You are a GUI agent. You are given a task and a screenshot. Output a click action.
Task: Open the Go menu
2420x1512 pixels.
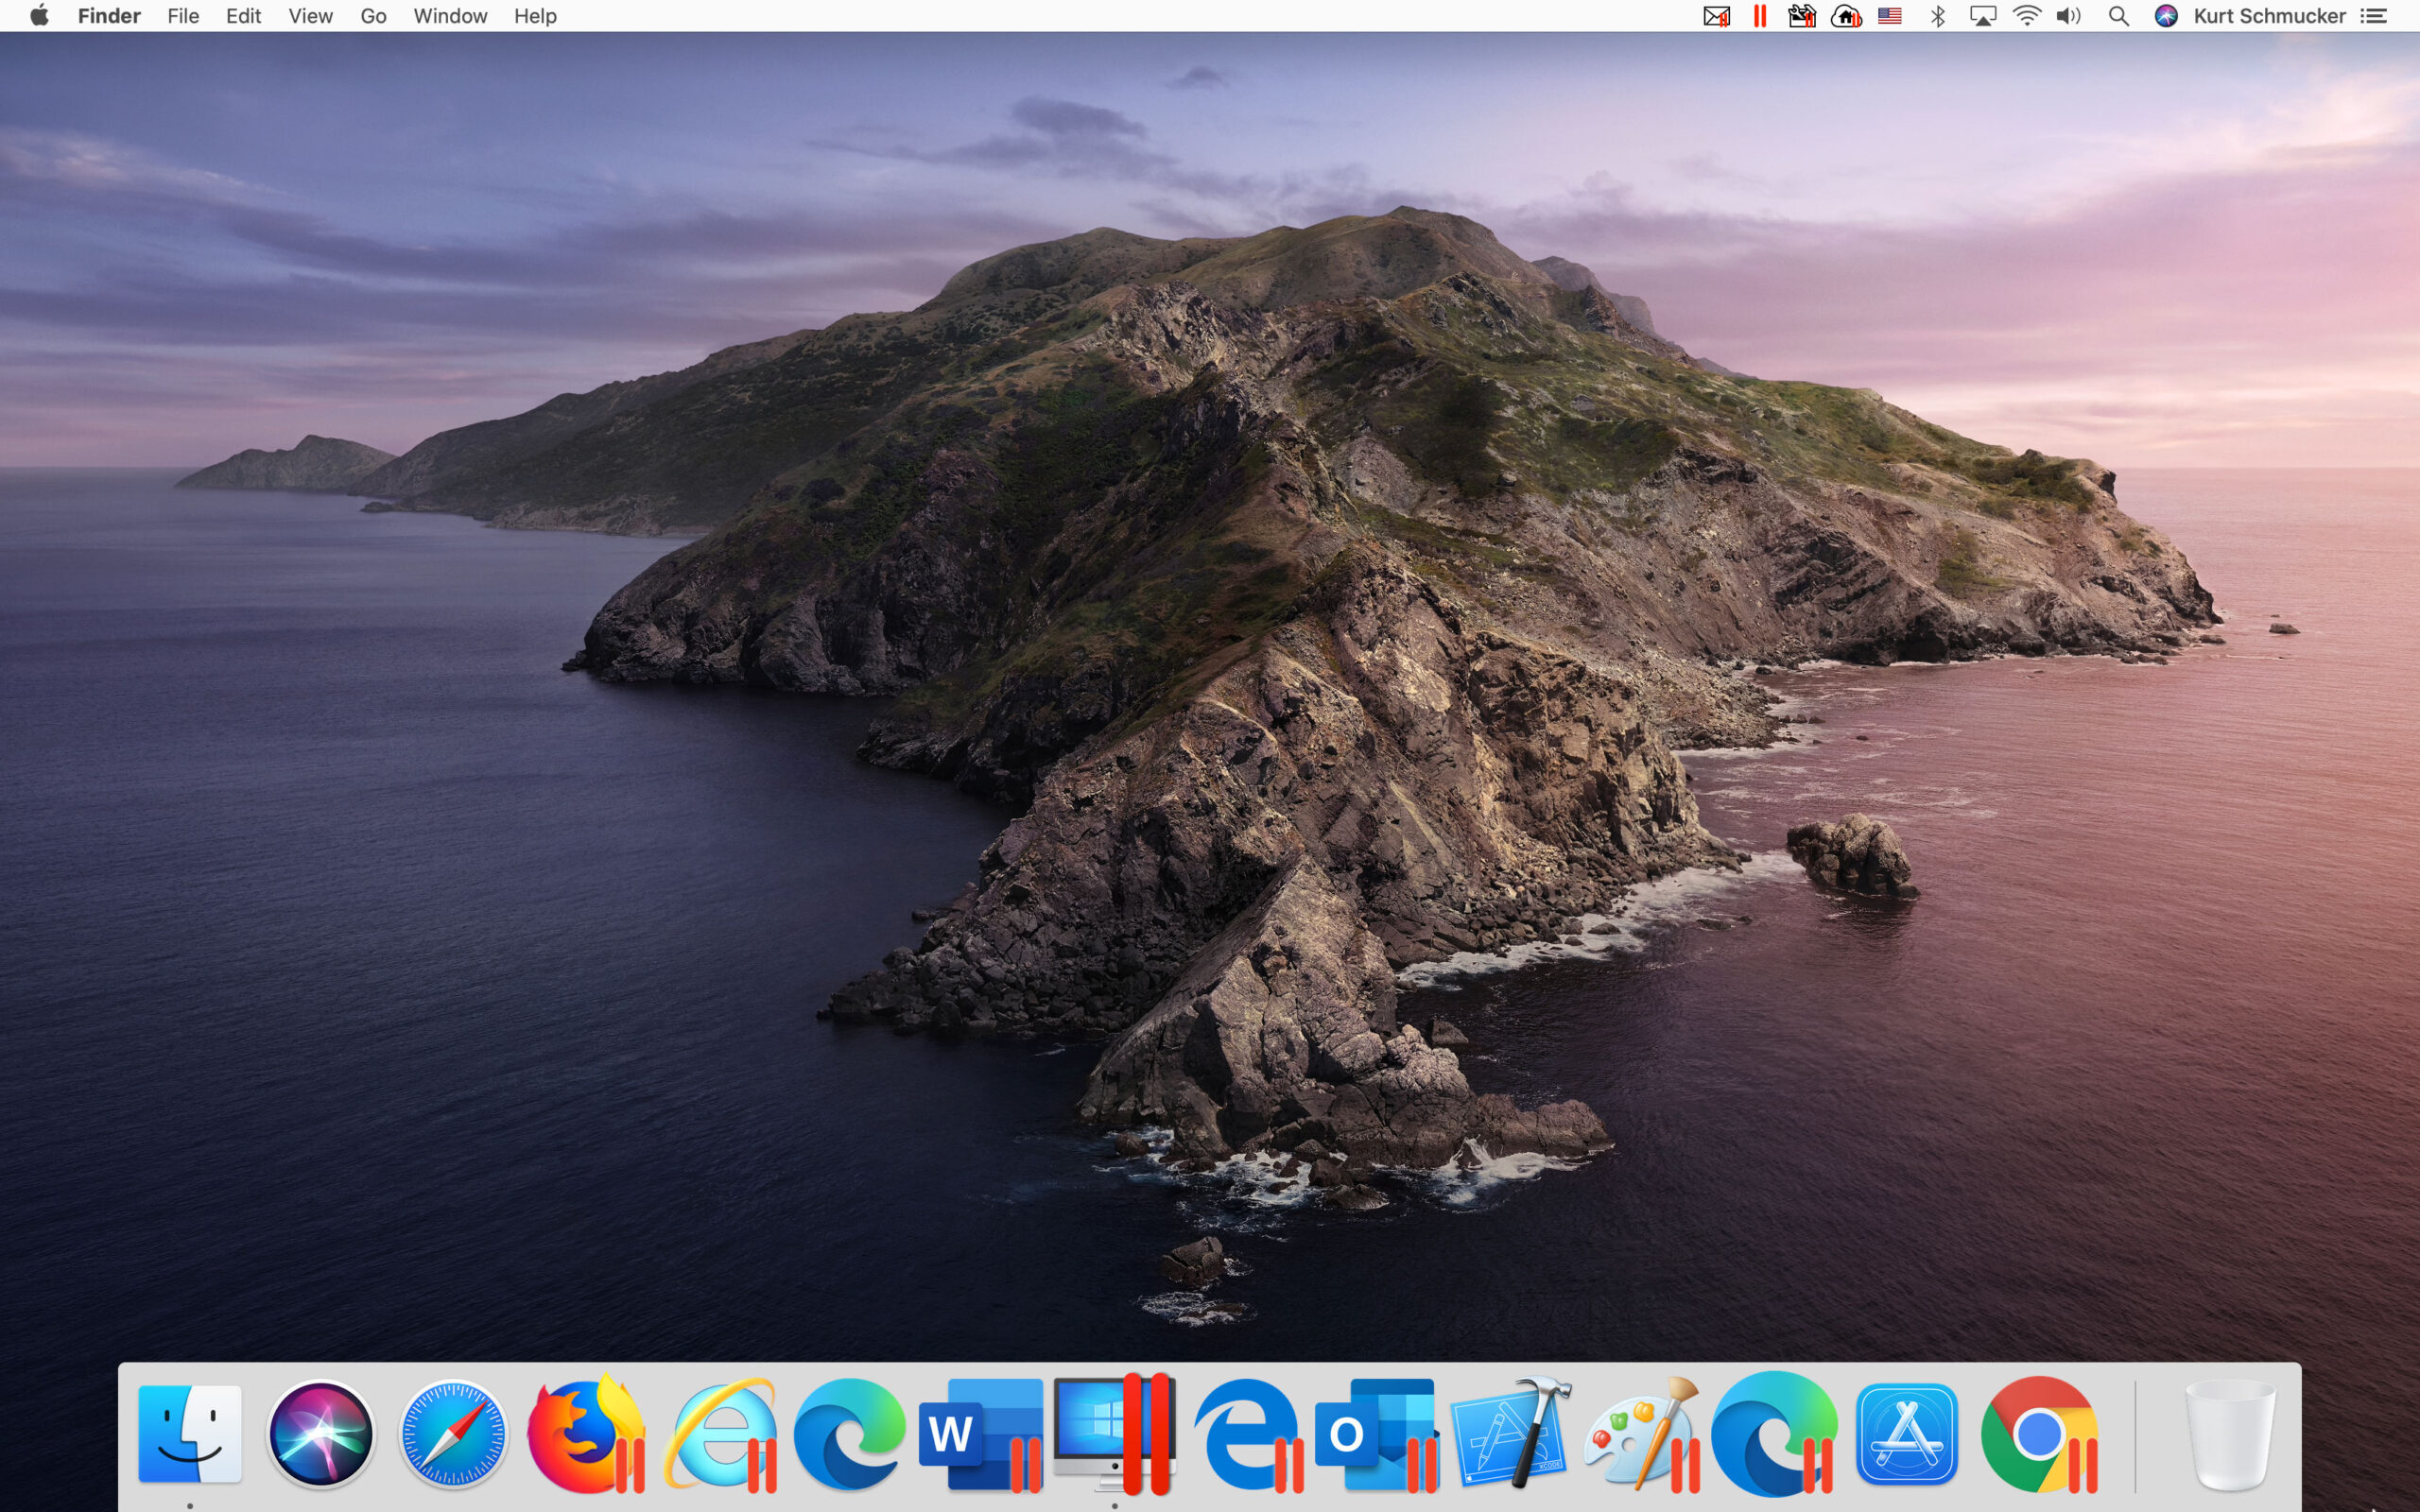point(373,16)
